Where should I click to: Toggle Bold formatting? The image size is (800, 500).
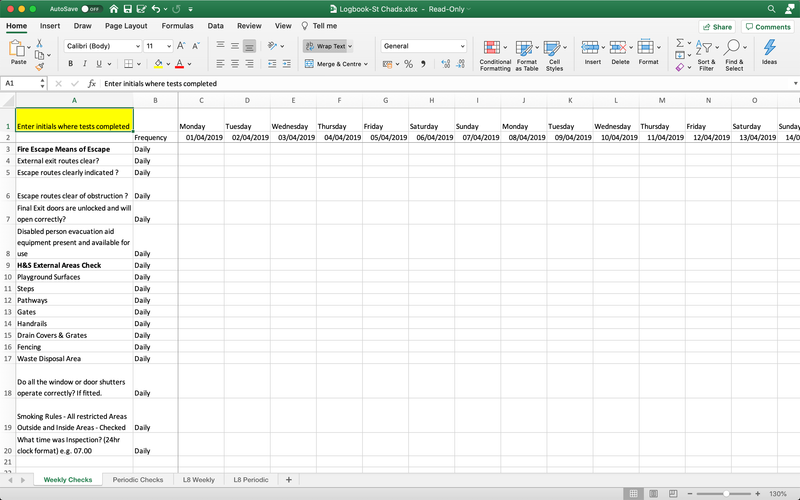[70, 64]
